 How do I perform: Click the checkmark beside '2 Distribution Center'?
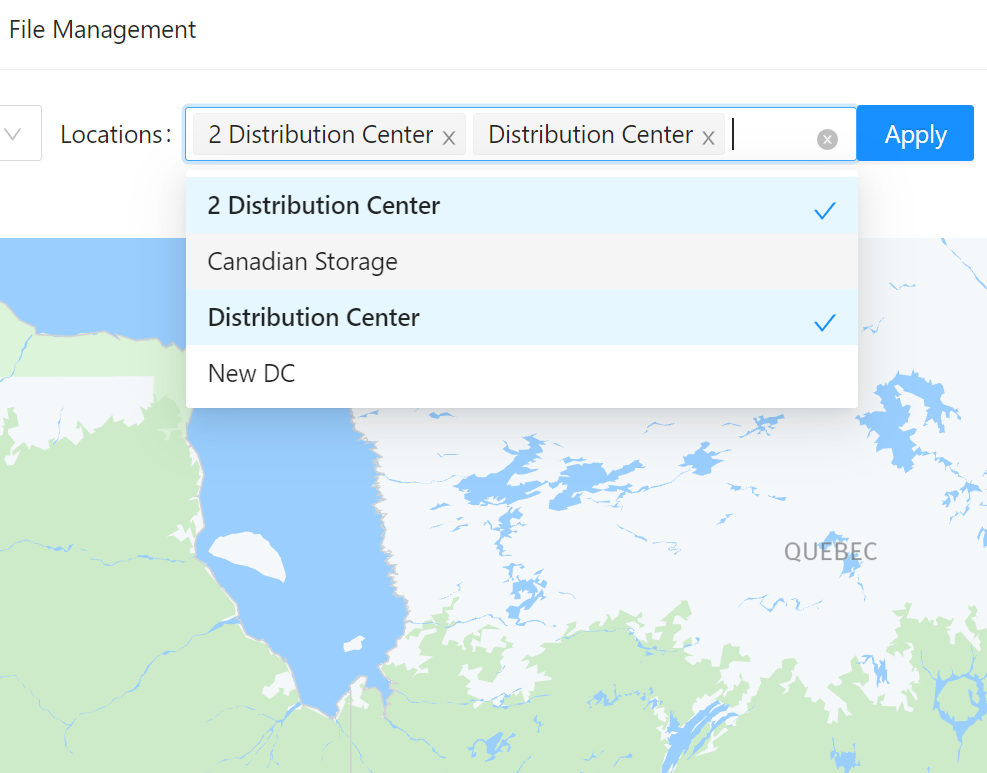coord(824,210)
